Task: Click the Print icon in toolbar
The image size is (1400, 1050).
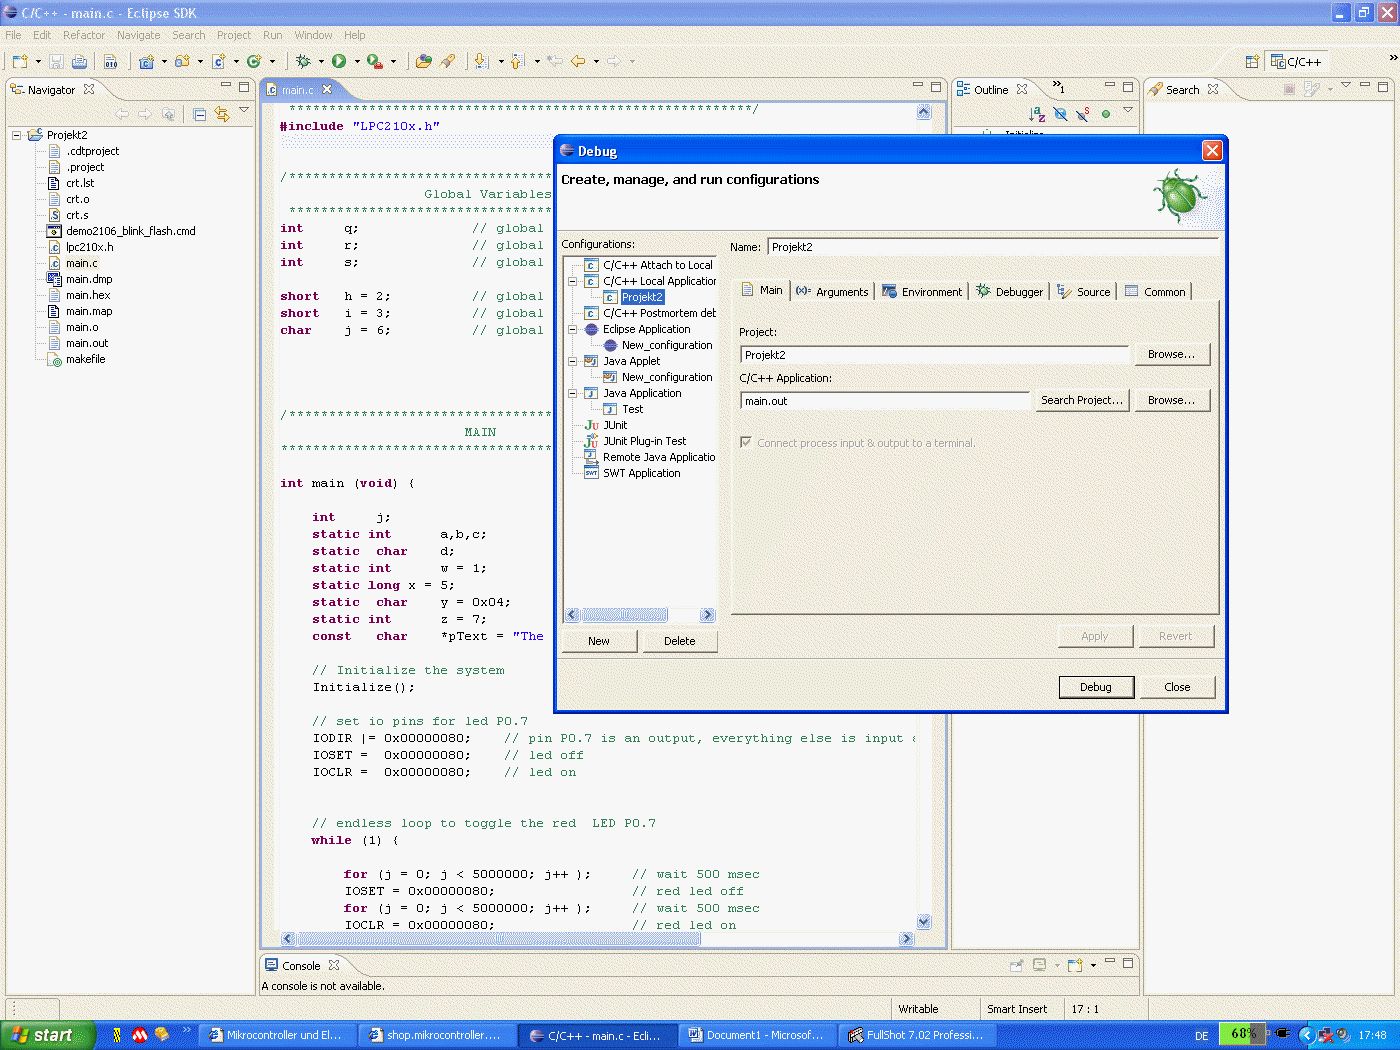Action: [80, 62]
